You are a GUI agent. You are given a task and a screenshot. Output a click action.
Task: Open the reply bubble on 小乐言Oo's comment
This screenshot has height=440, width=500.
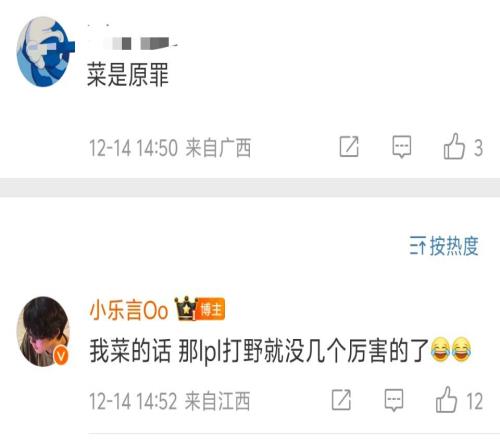[x=394, y=400]
